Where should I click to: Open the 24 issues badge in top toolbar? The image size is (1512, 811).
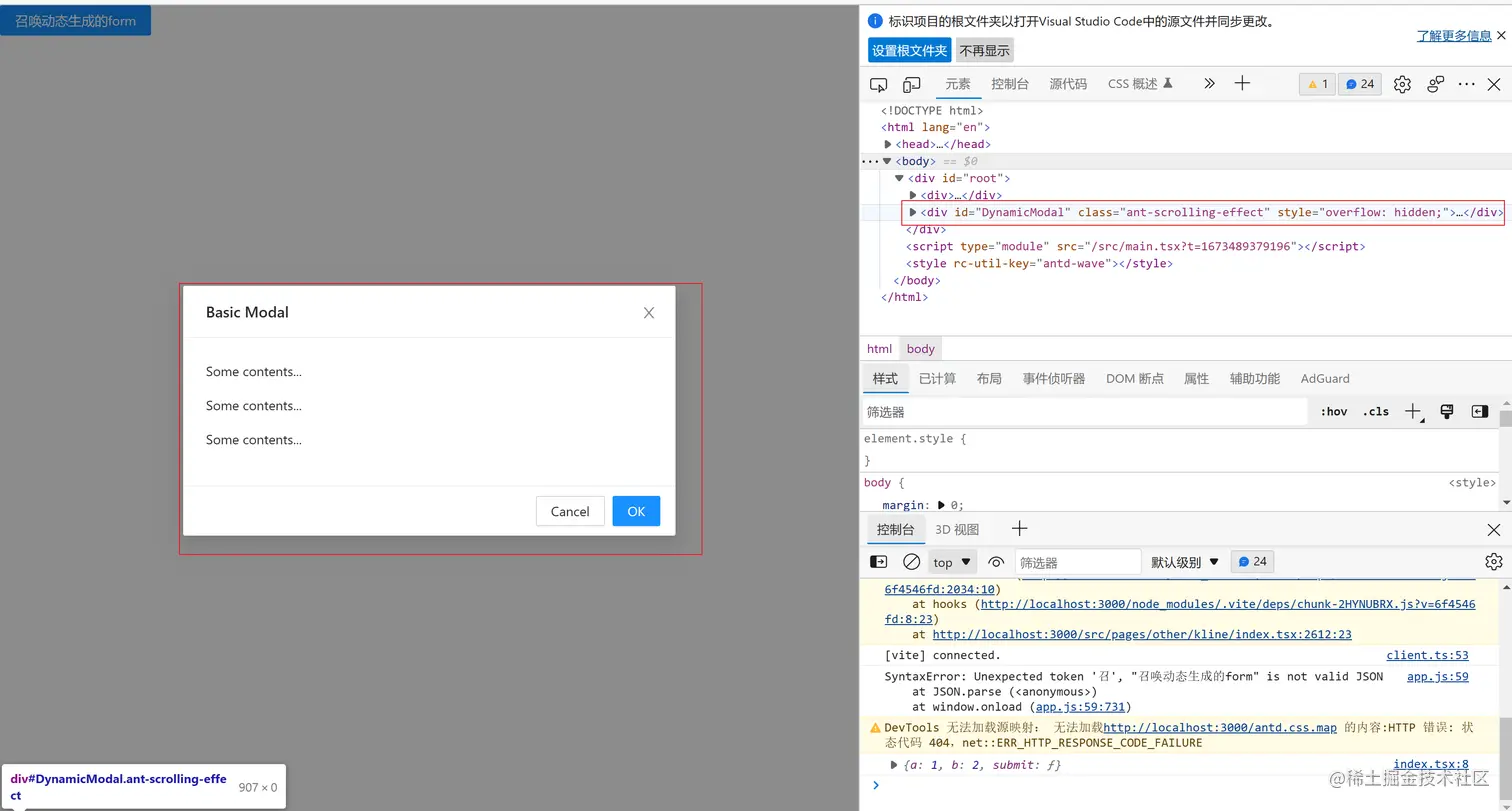coord(1360,84)
